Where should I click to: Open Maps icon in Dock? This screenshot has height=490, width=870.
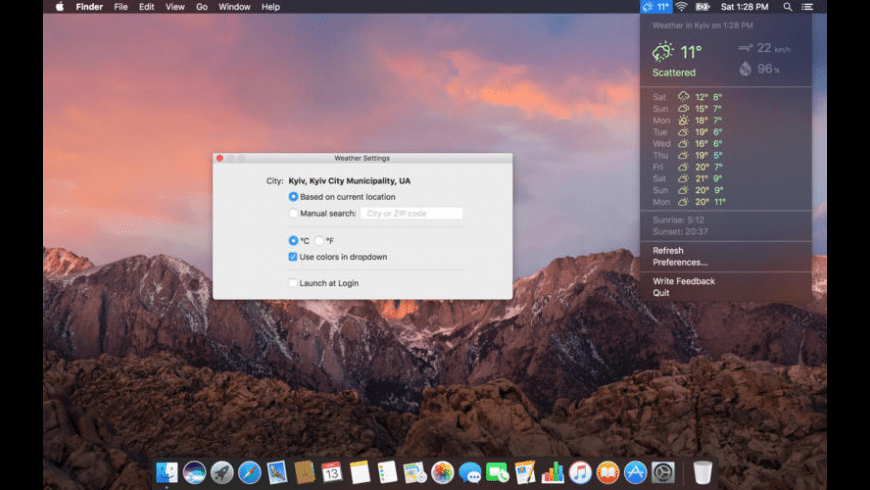pos(414,473)
